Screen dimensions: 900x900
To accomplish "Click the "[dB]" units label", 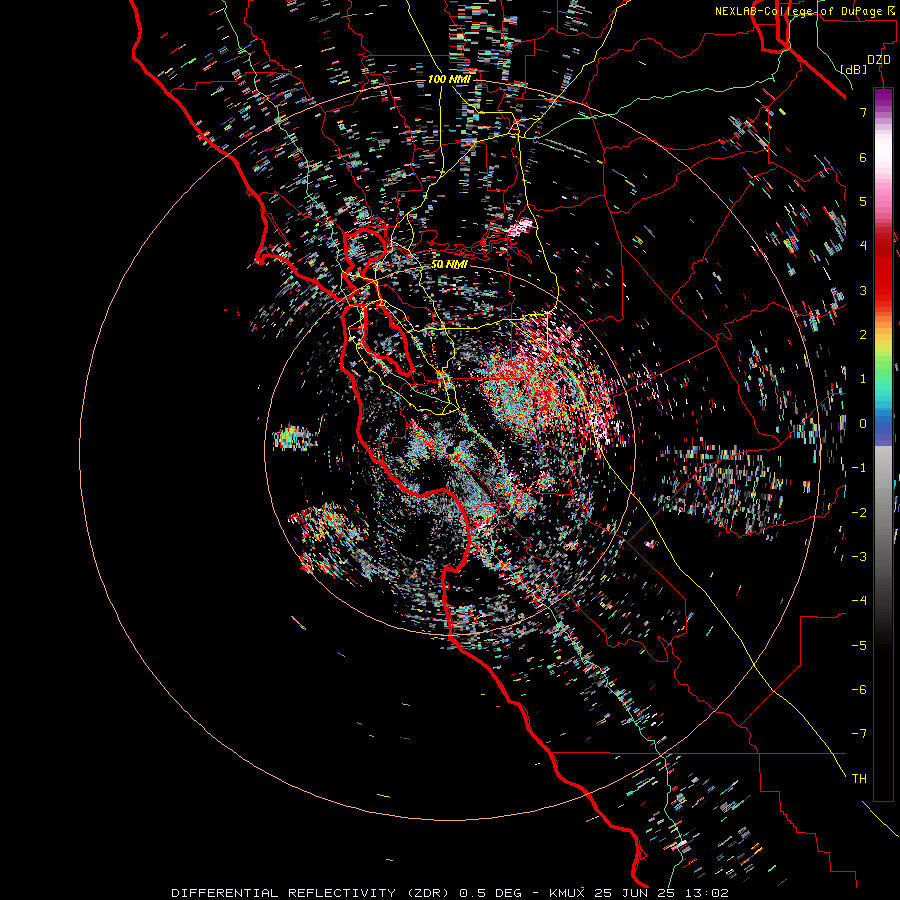I will pyautogui.click(x=854, y=69).
